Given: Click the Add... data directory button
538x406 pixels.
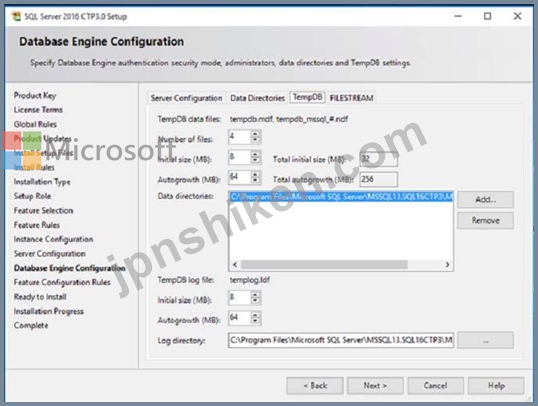Looking at the screenshot, I should pos(485,199).
